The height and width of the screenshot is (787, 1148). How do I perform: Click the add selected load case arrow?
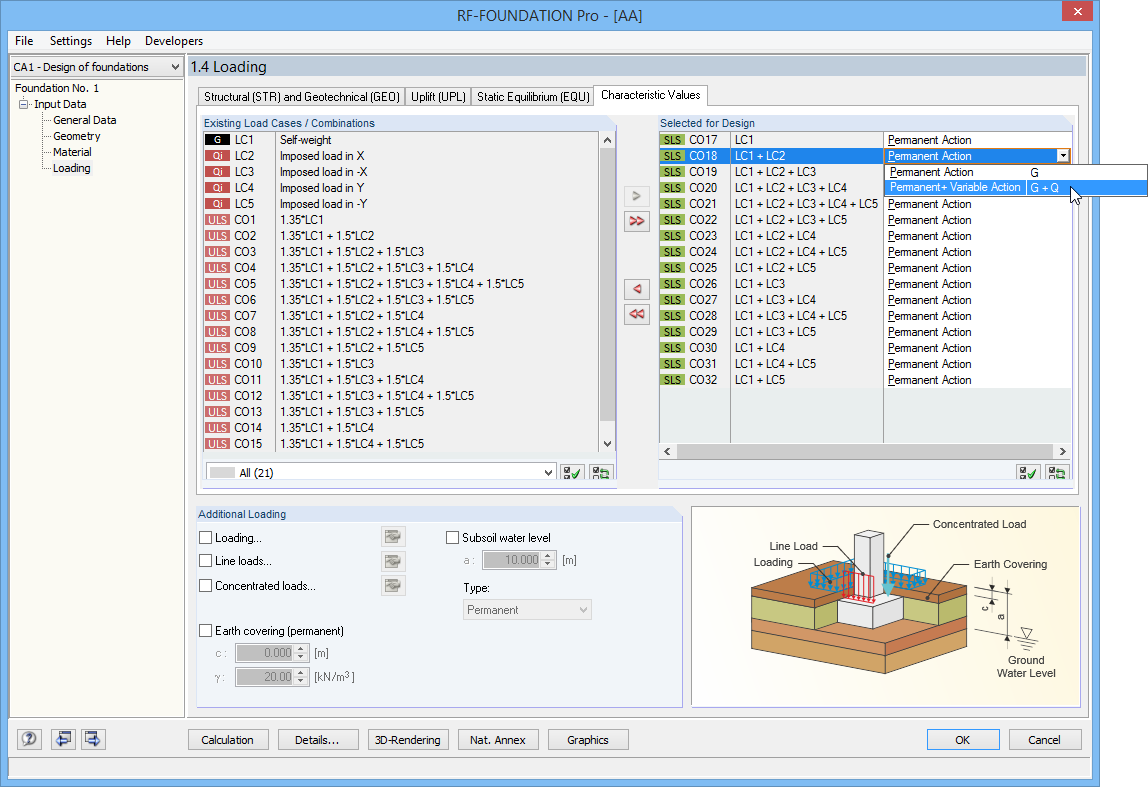pos(636,196)
